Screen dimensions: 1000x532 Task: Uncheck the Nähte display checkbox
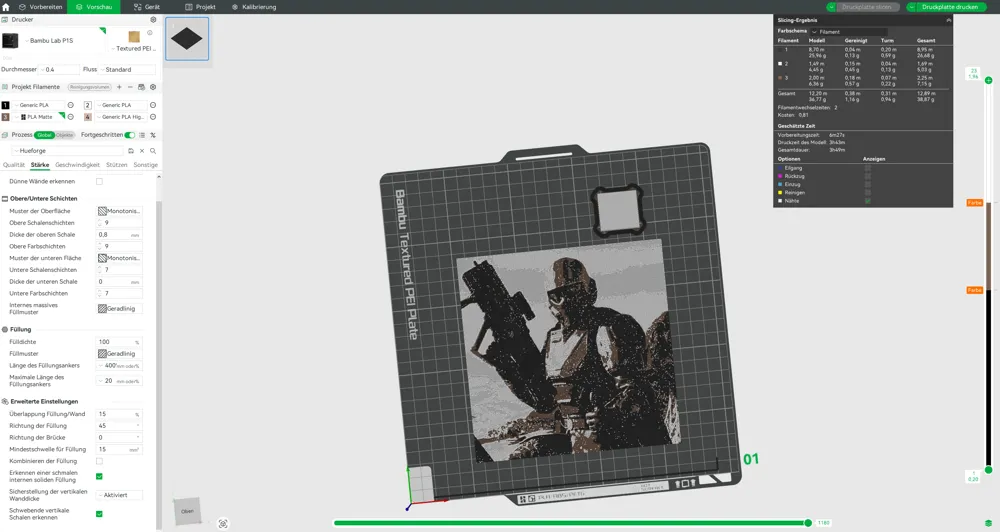pos(867,201)
